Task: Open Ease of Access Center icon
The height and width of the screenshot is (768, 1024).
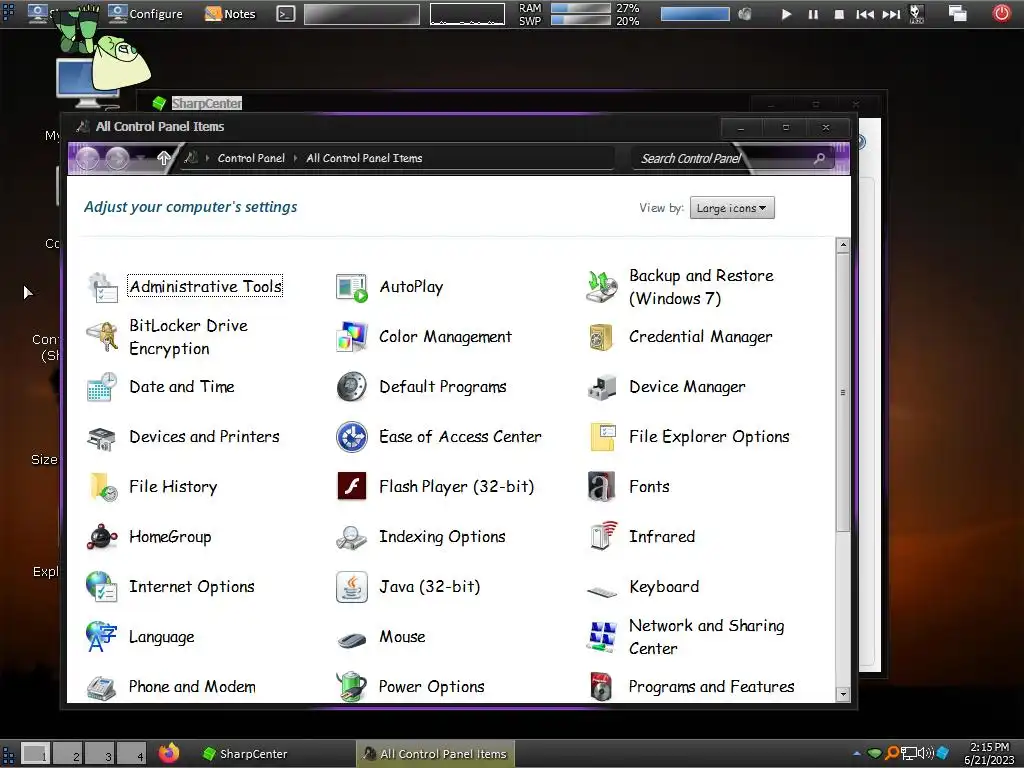Action: pos(352,437)
